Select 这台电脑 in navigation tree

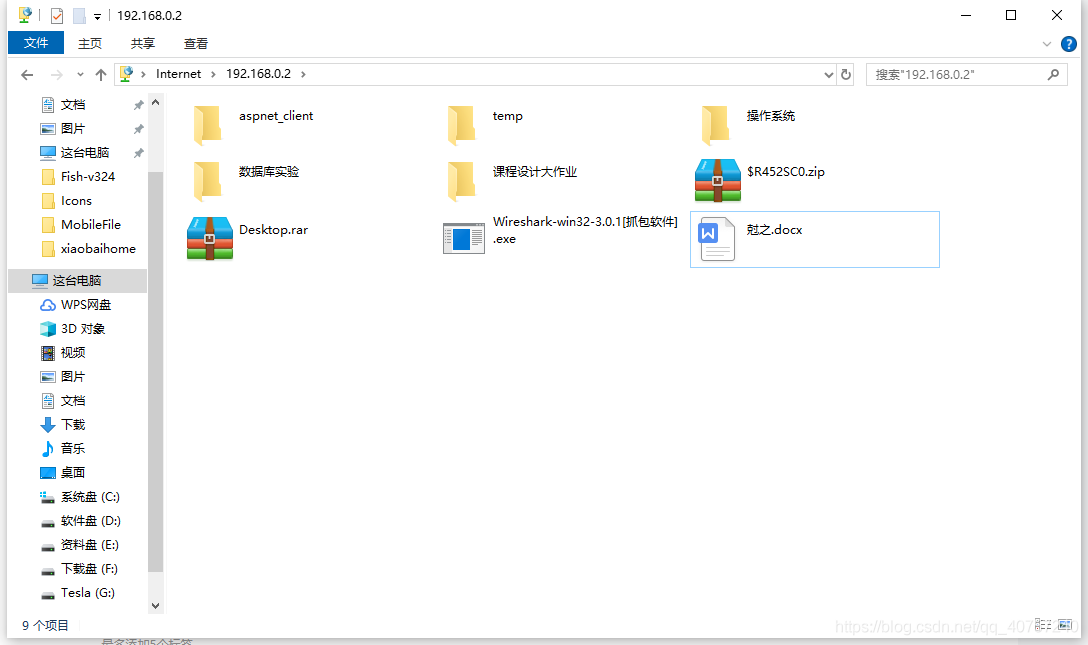77,281
